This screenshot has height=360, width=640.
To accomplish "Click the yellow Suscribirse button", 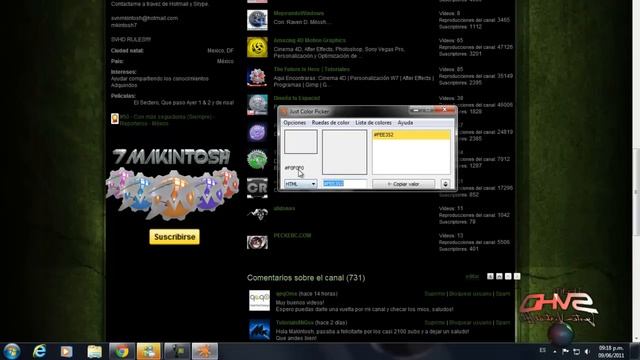I will (x=174, y=237).
